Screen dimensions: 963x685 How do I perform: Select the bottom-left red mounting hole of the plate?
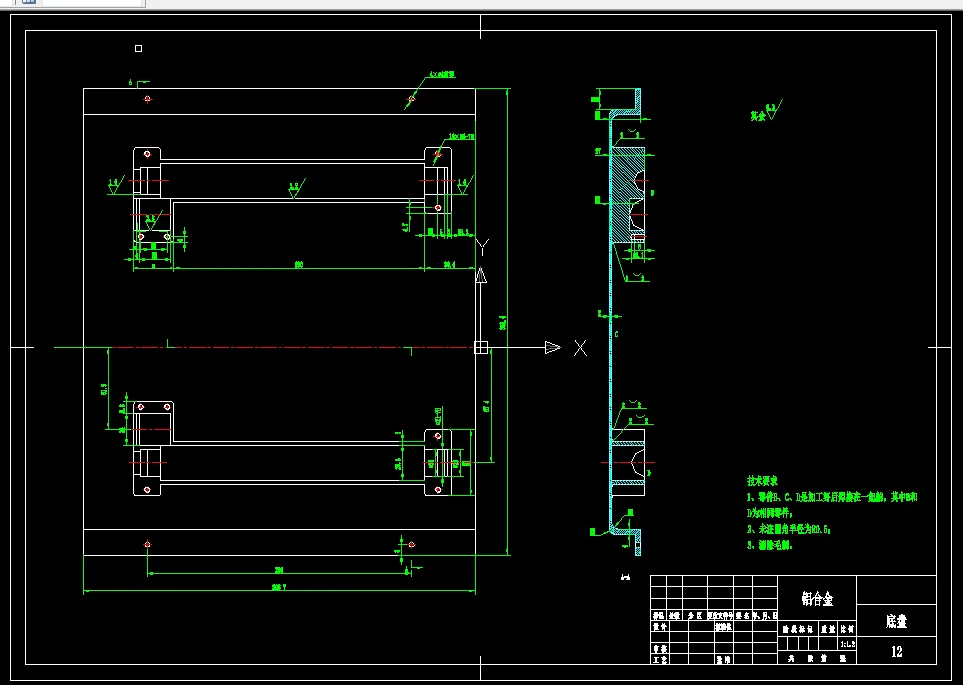[147, 544]
